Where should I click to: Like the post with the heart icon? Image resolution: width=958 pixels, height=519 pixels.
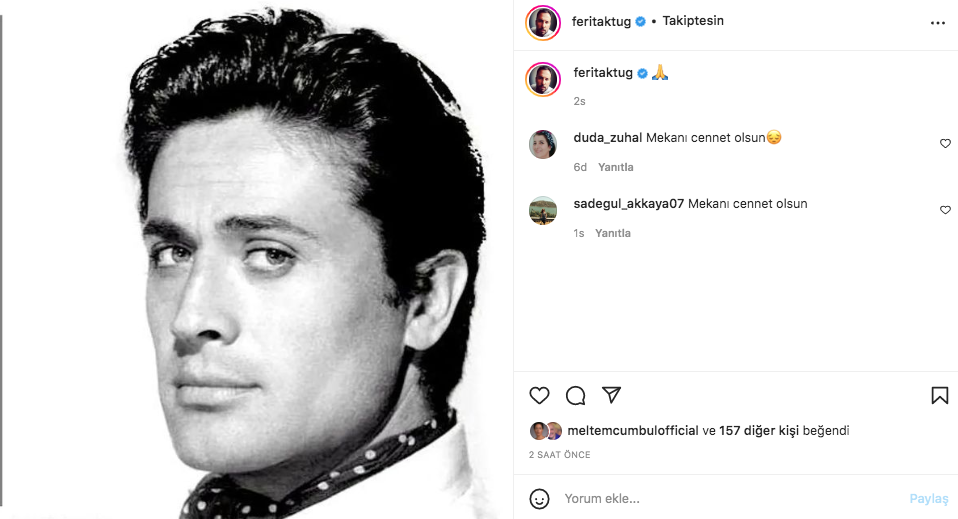(x=540, y=395)
